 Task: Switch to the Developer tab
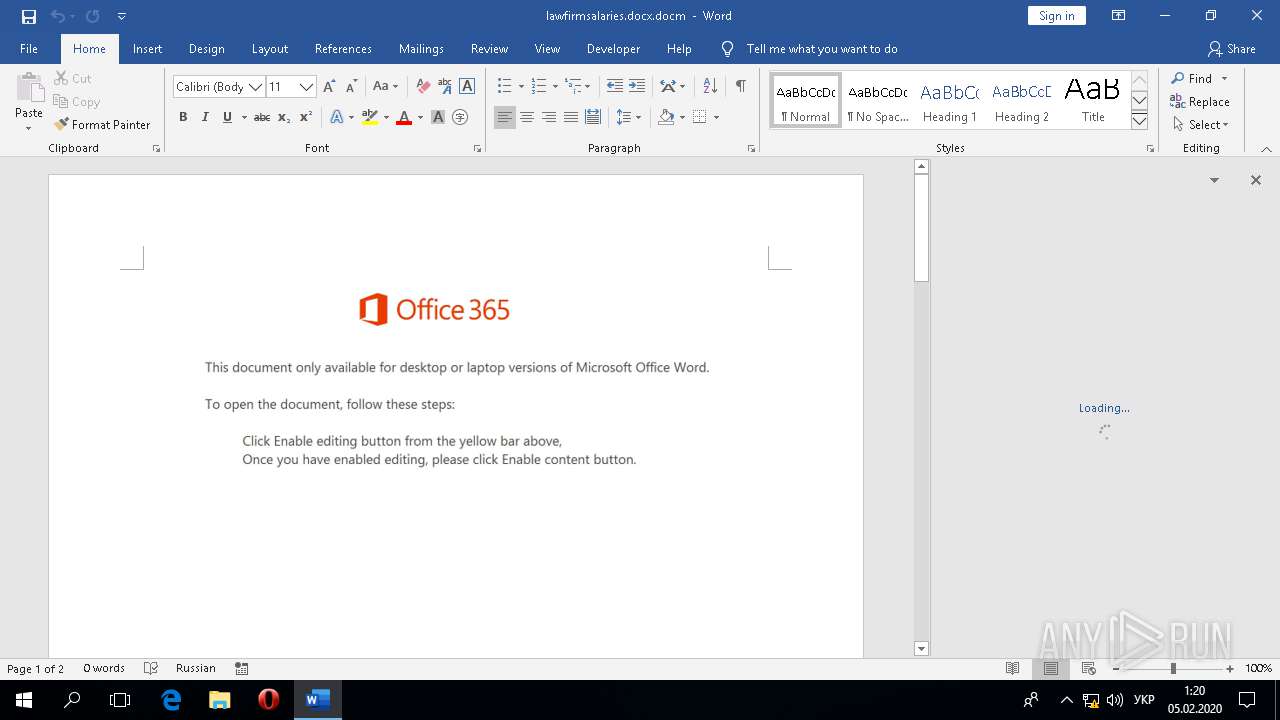tap(613, 48)
